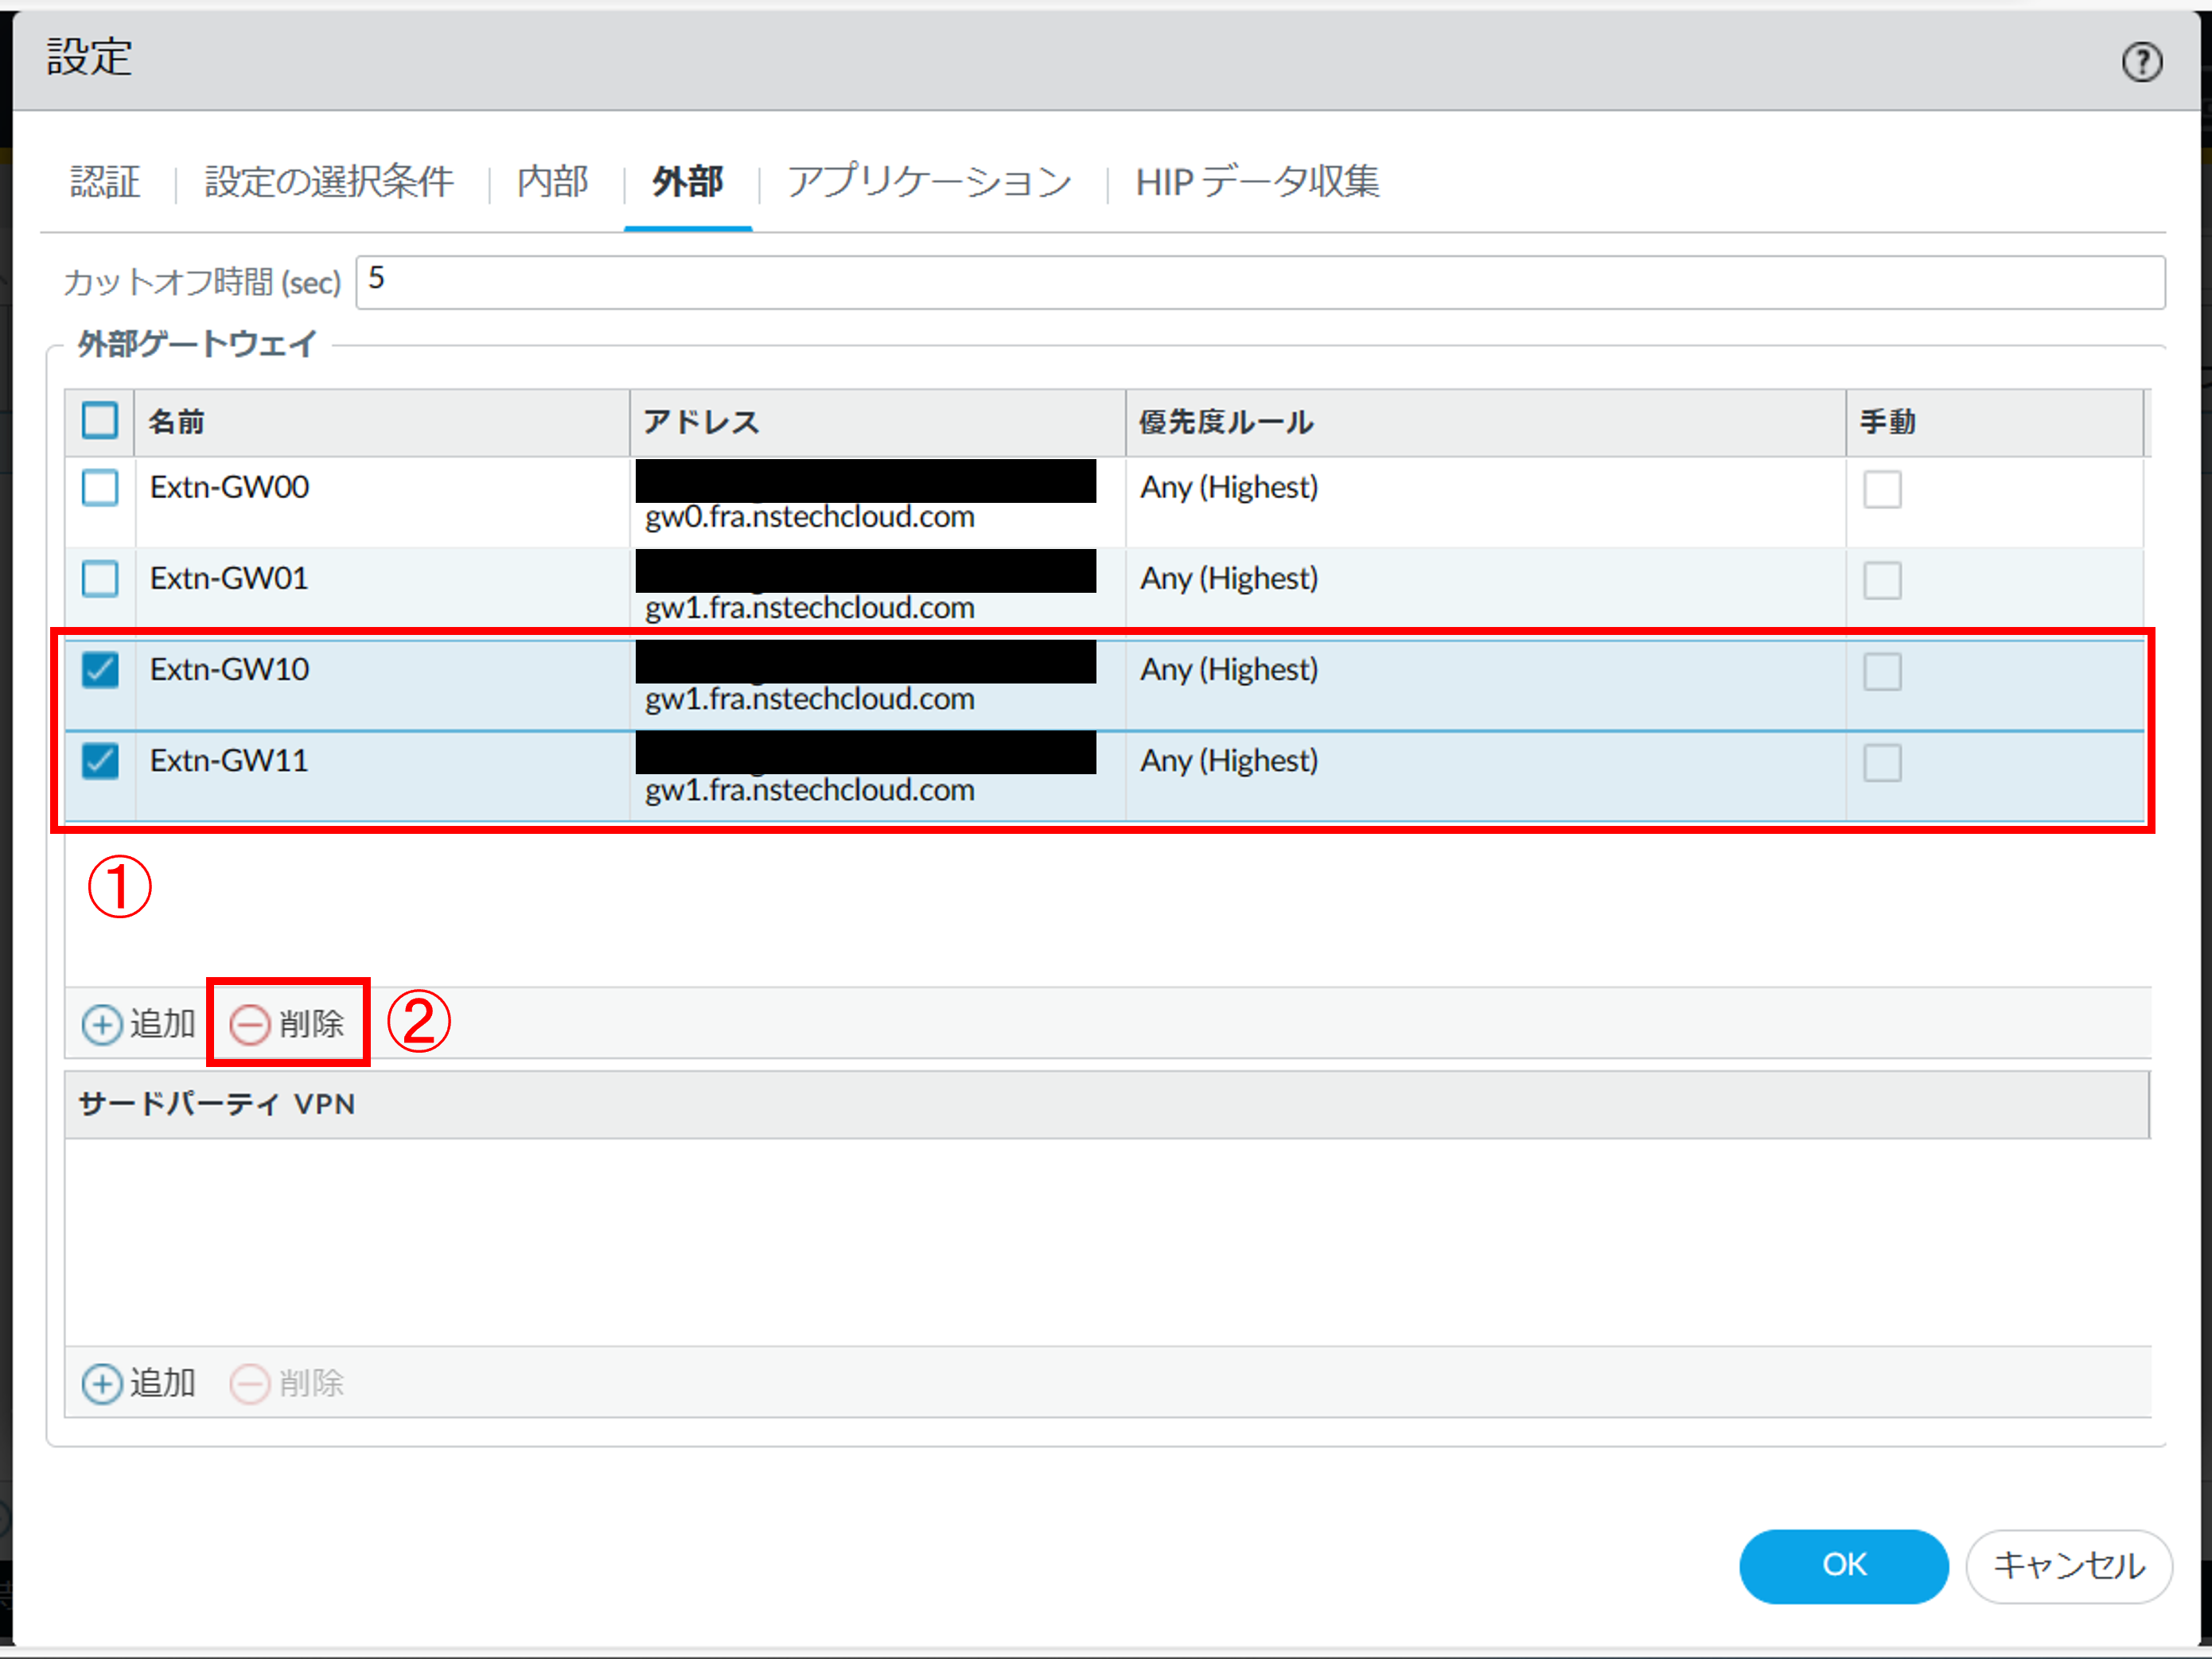
Task: Check the Extn-GW00 row checkbox
Action: (100, 488)
